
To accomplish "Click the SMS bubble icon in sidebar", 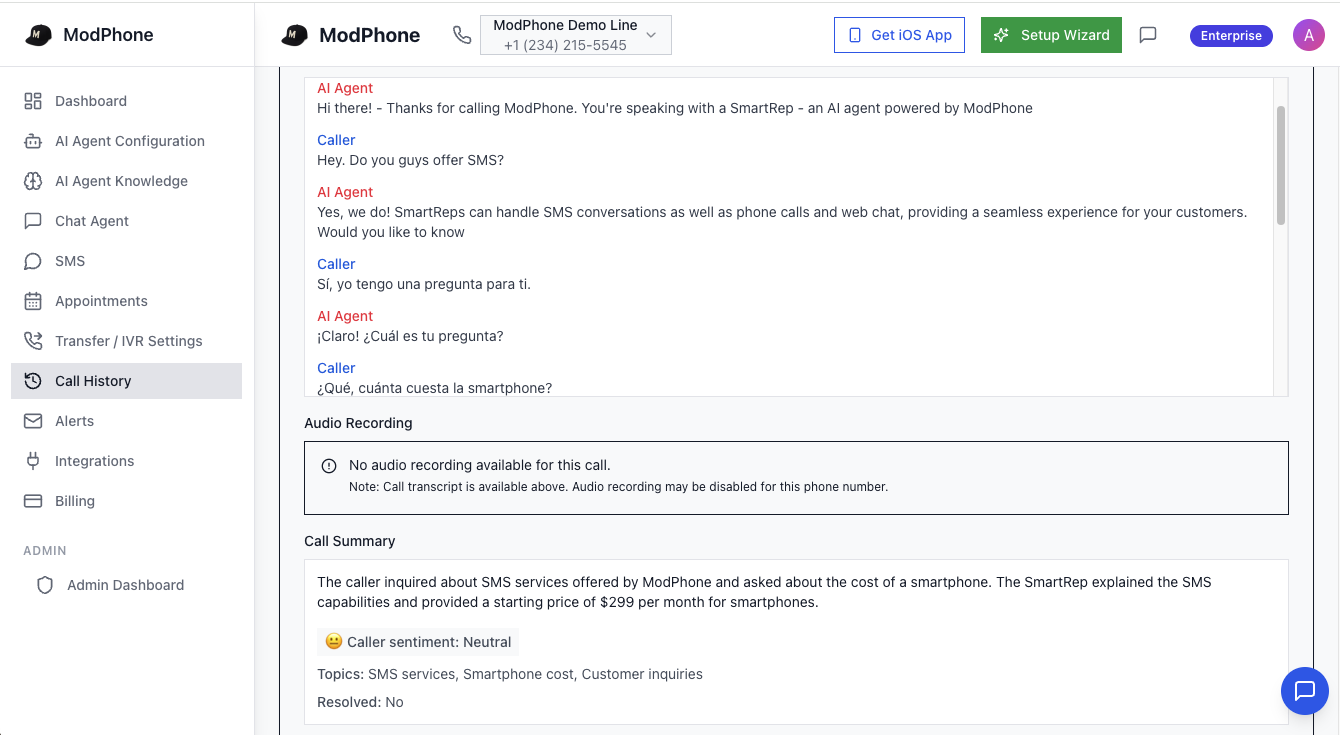I will 33,261.
